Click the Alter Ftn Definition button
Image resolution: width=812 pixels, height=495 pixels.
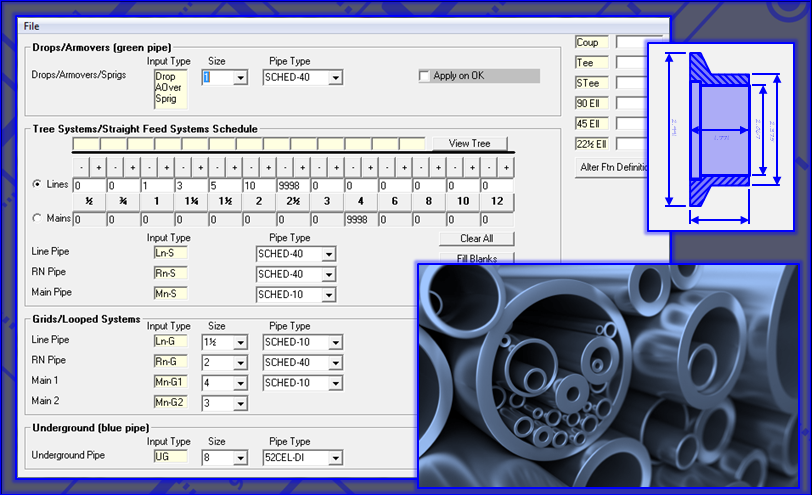[614, 168]
